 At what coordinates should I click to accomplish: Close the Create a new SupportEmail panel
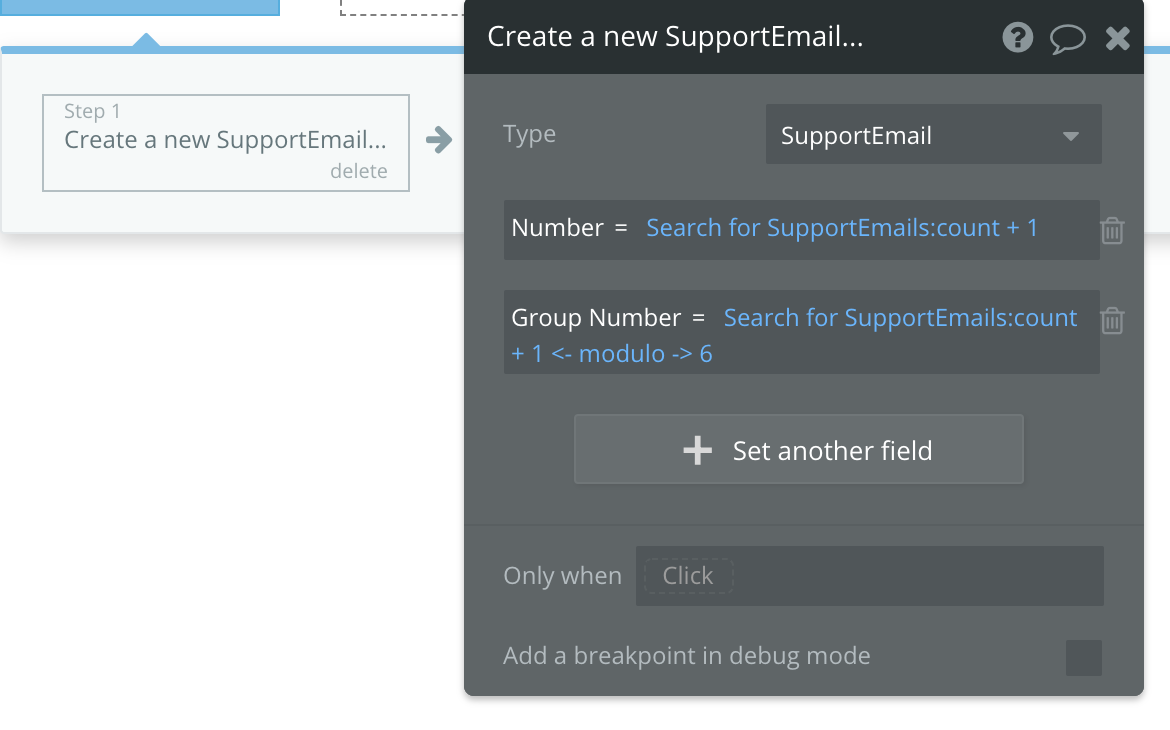1117,38
